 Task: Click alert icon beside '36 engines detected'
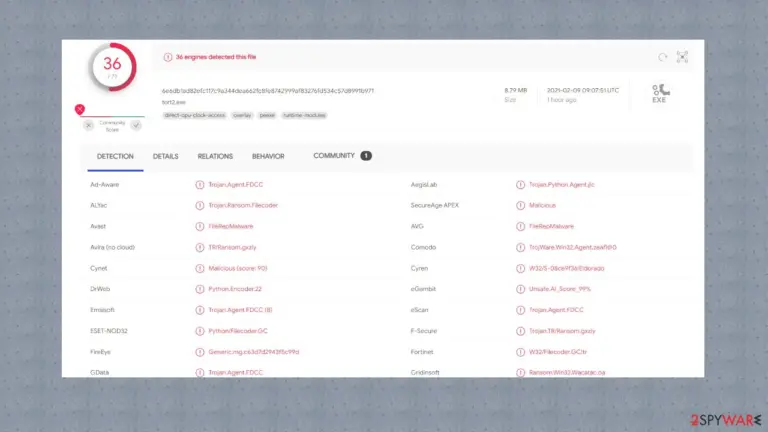[x=168, y=57]
